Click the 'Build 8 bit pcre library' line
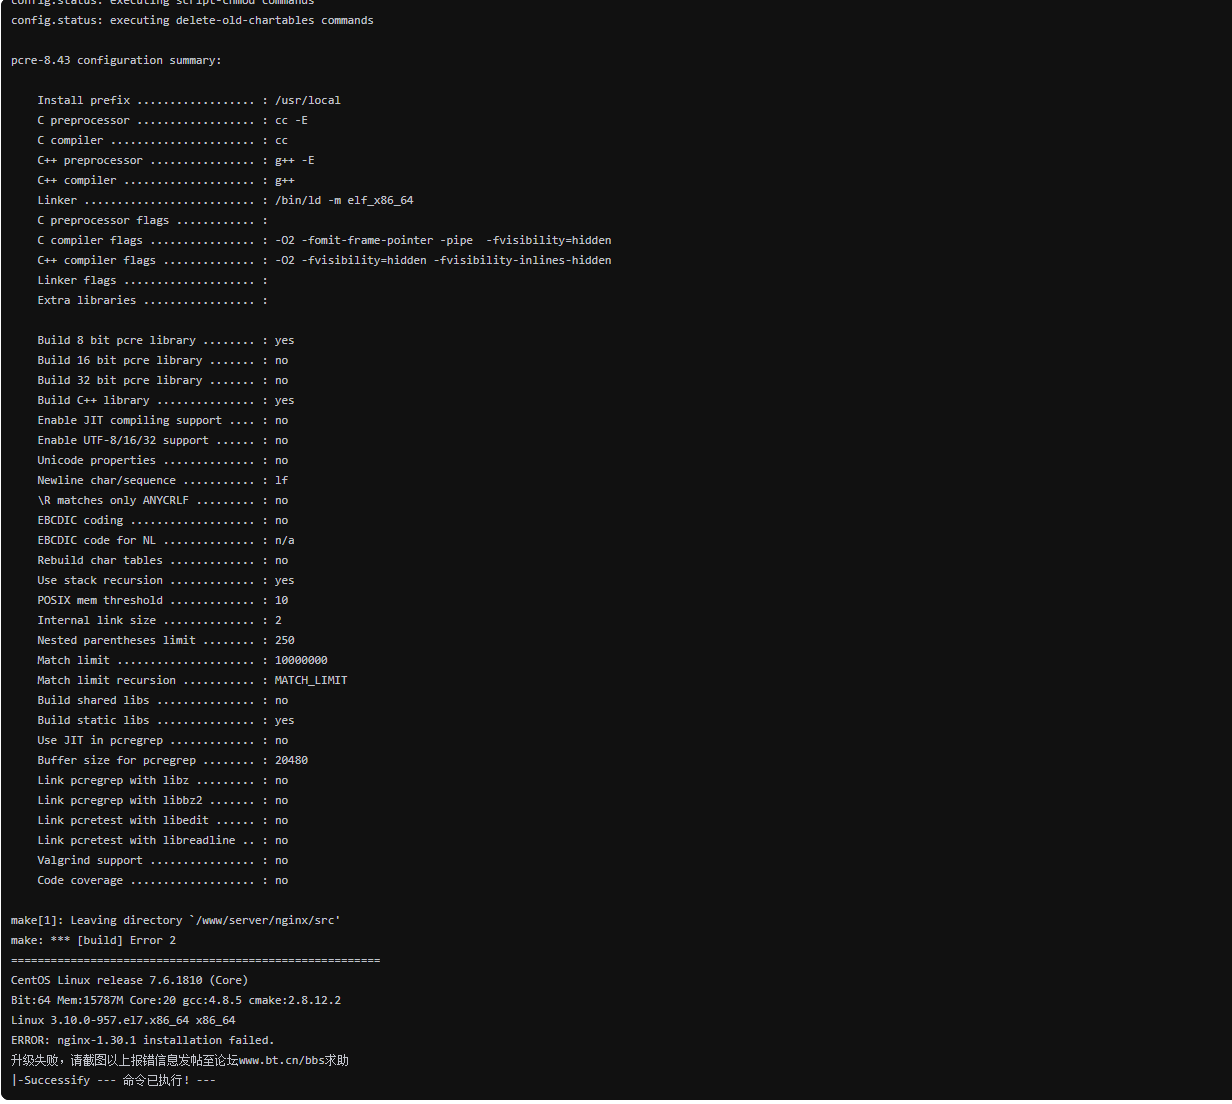1232x1104 pixels. pos(166,340)
